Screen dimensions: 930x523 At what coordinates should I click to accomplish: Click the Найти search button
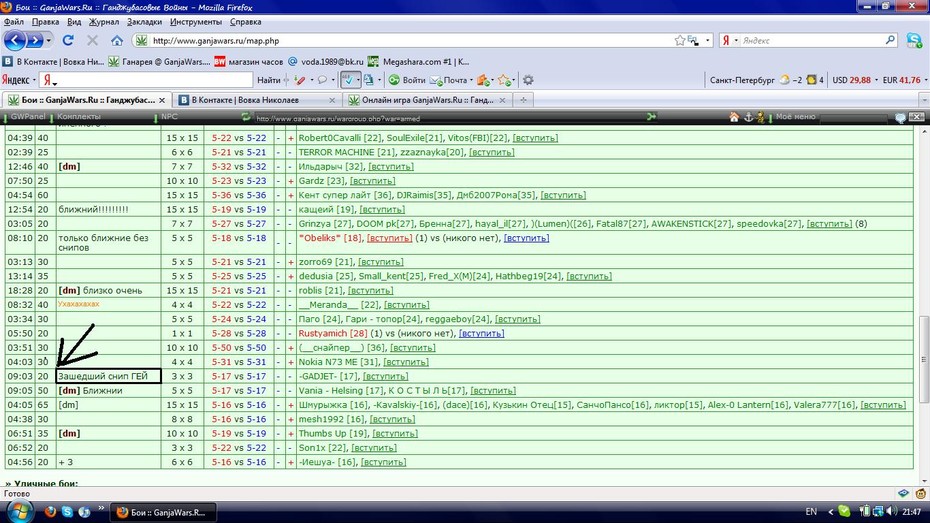tap(269, 80)
